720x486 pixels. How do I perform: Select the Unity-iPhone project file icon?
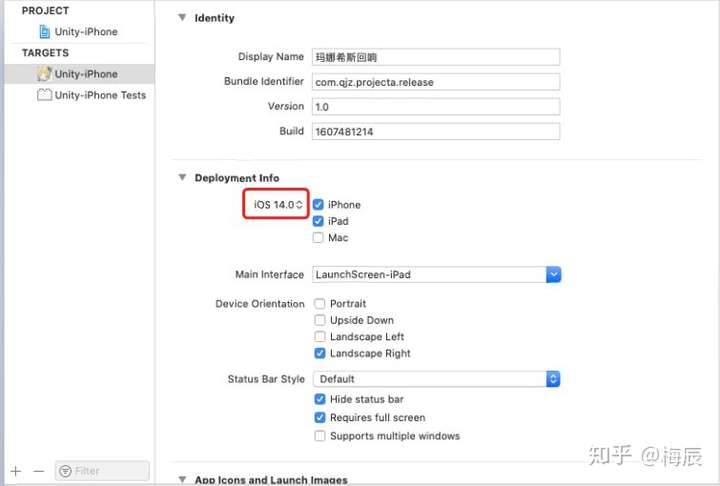45,32
